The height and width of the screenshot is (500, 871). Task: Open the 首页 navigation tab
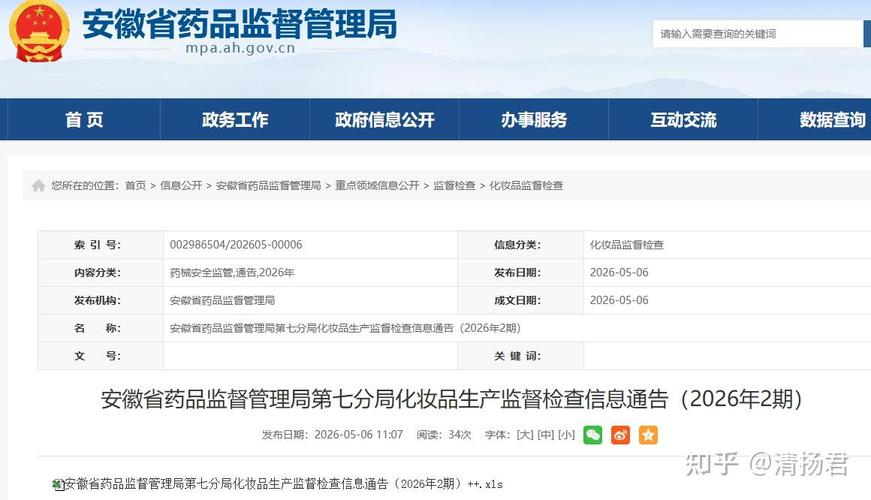click(84, 119)
